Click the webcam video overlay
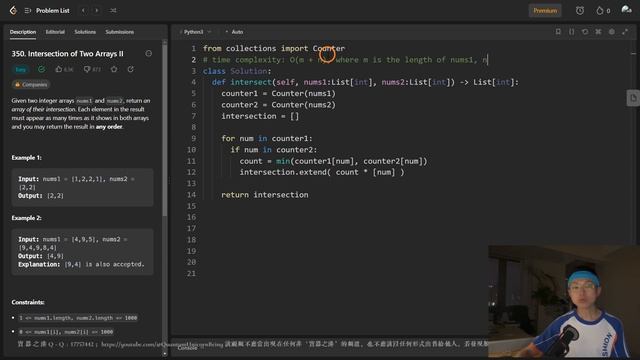Viewport: 640px width, 360px height. point(564,302)
